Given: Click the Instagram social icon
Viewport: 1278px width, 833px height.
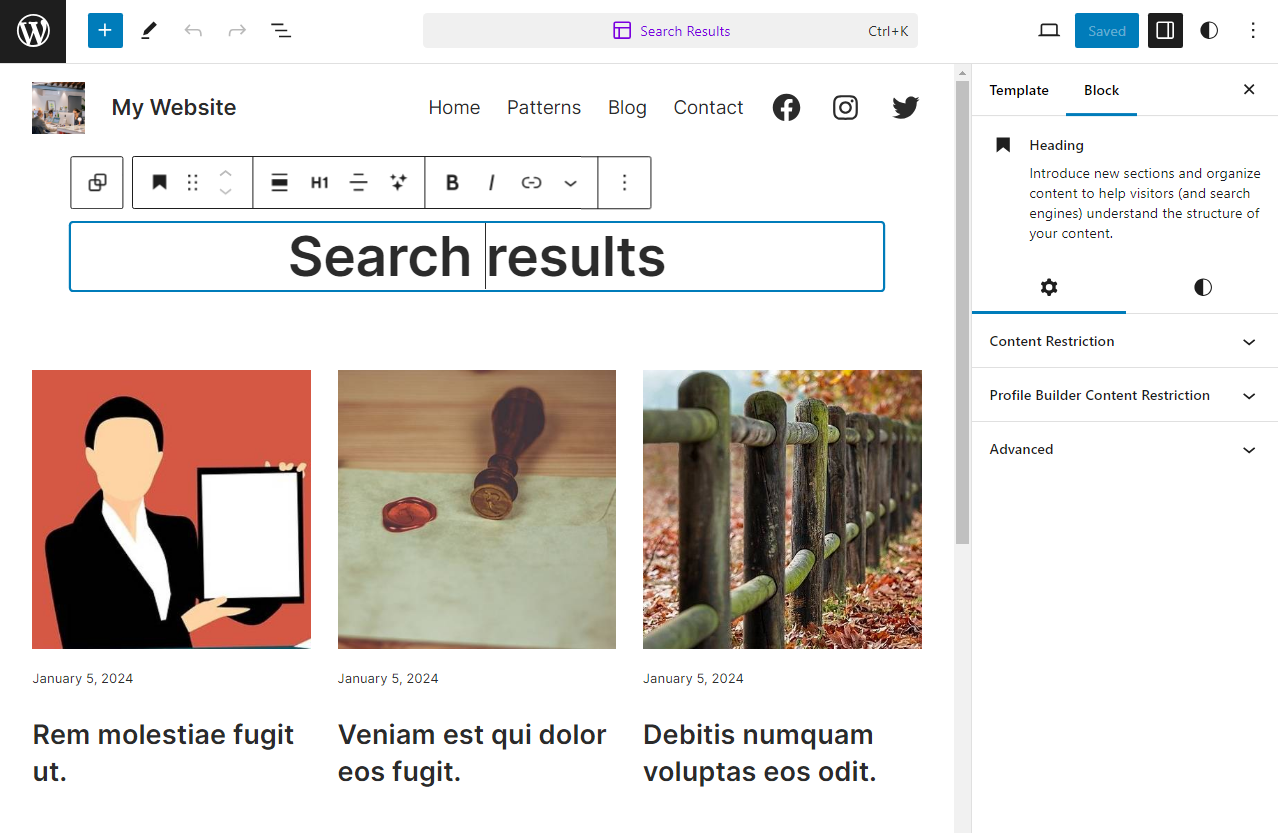Looking at the screenshot, I should pyautogui.click(x=846, y=108).
